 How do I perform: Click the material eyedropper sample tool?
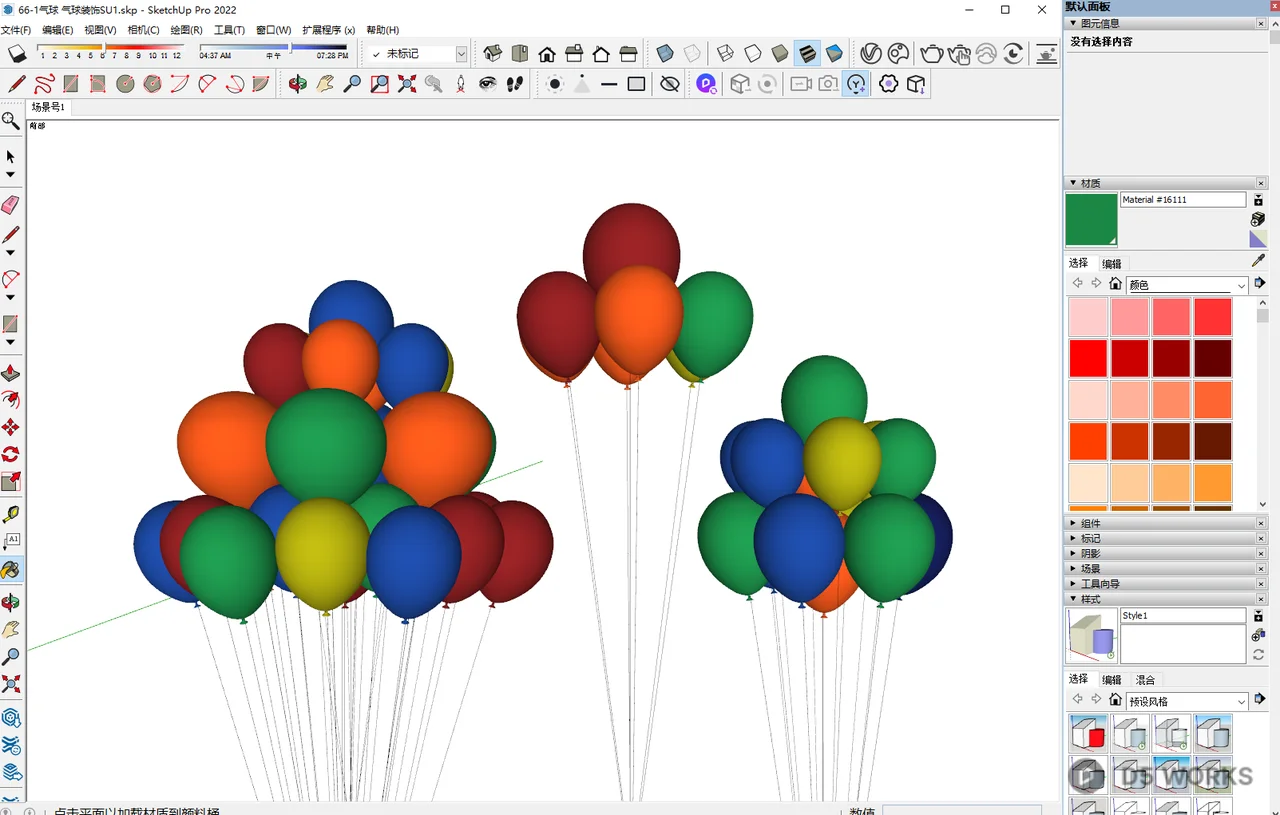click(x=1259, y=261)
